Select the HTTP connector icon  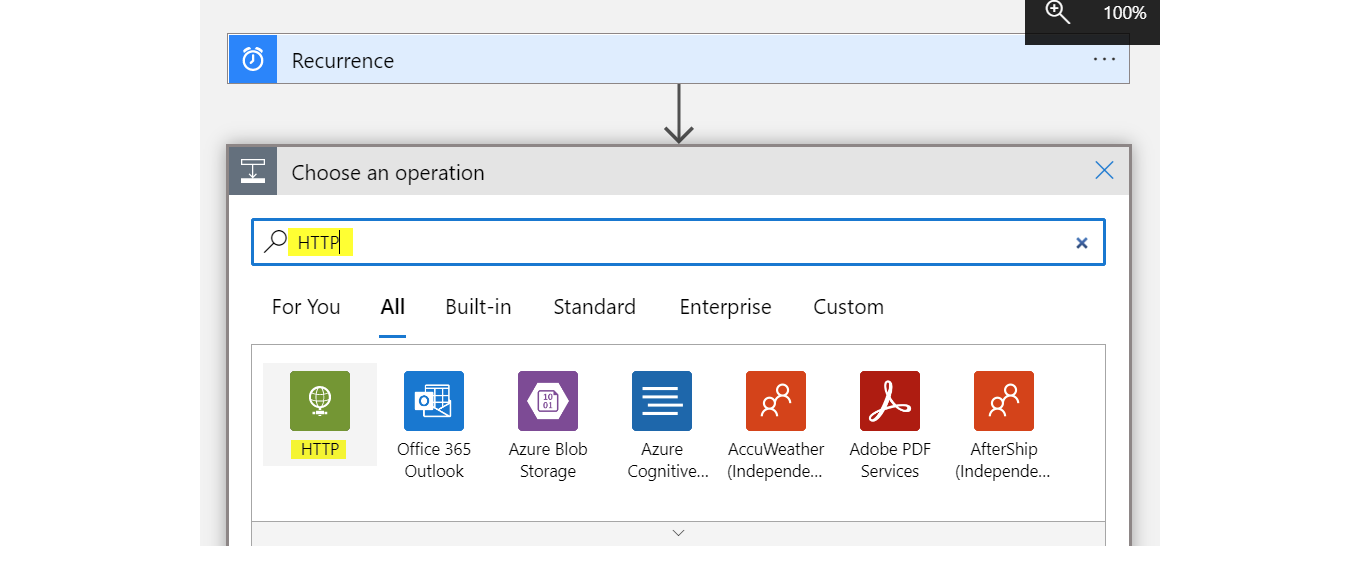pos(320,401)
